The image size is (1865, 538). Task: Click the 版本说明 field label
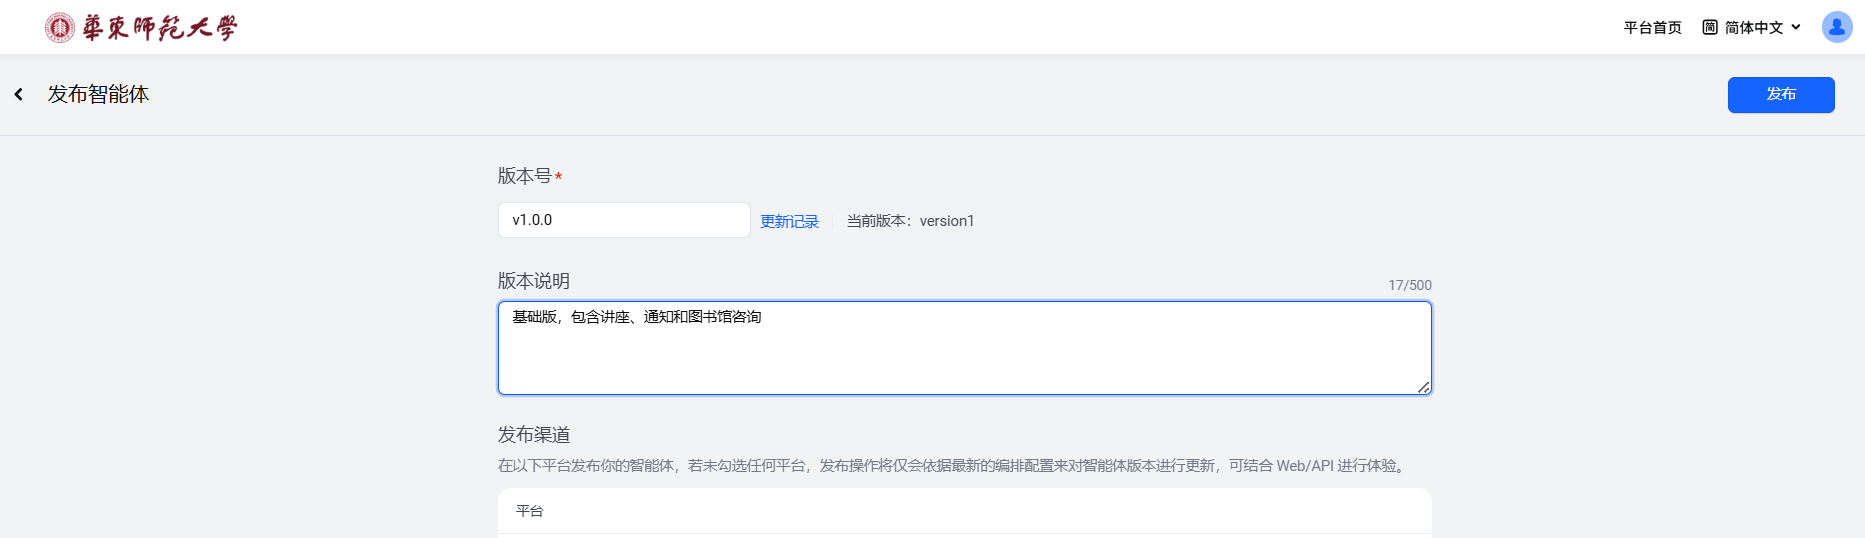[534, 281]
